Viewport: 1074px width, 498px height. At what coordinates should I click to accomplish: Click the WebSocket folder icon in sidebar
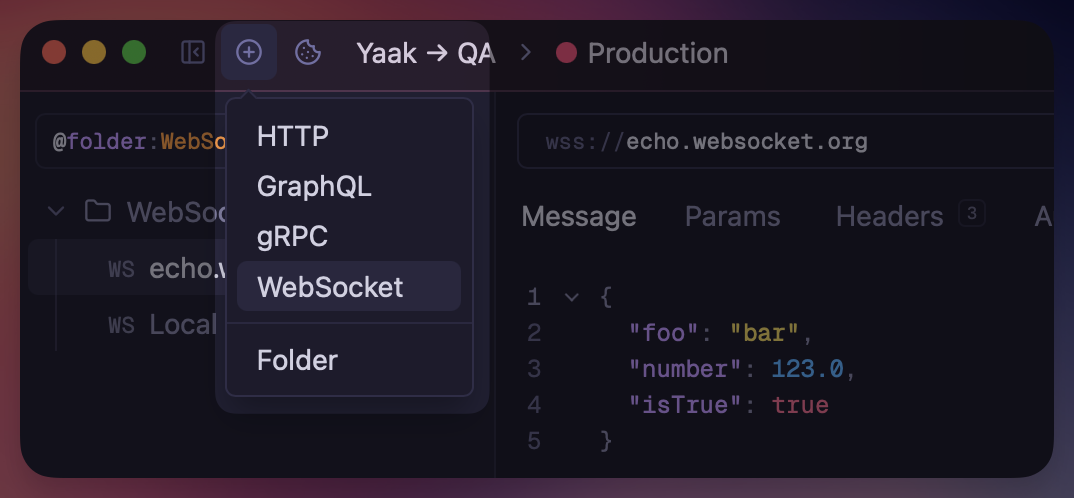tap(97, 212)
